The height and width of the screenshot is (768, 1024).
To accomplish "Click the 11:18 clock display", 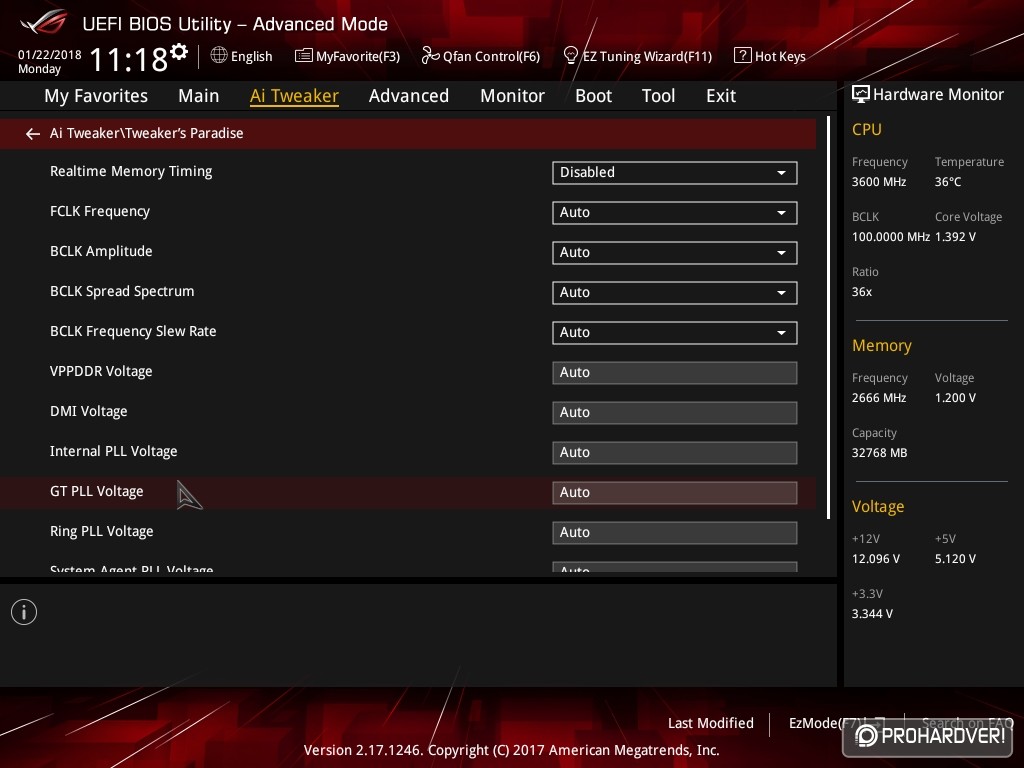I will [x=129, y=59].
